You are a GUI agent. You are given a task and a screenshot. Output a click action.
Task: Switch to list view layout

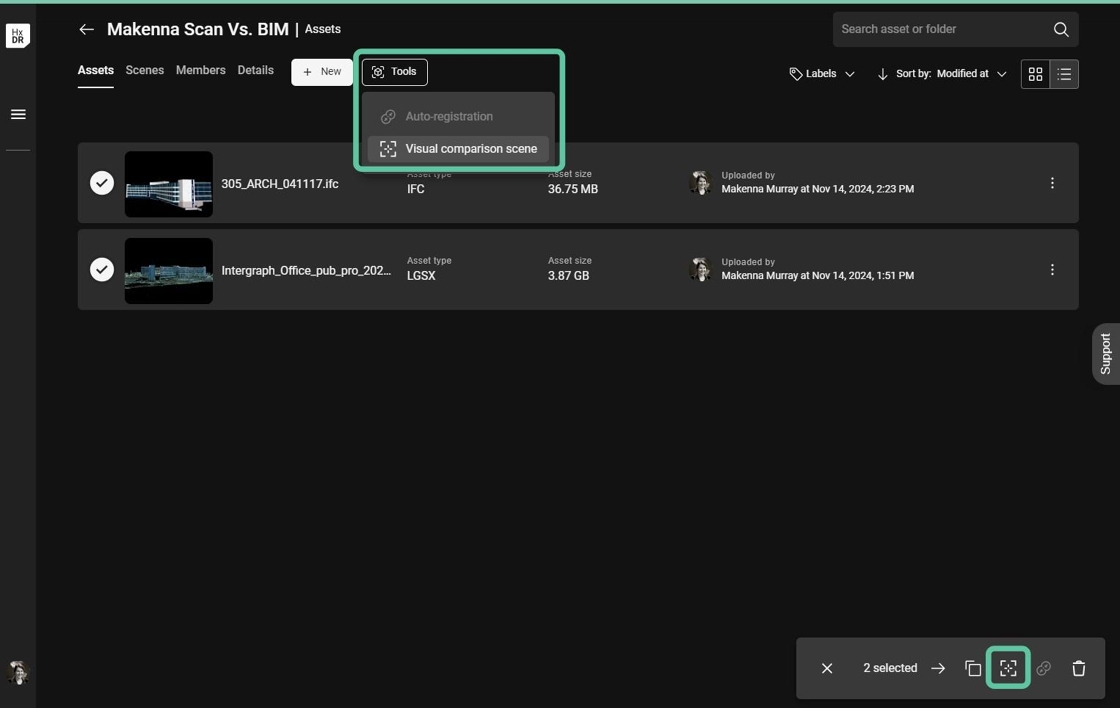click(x=1064, y=74)
